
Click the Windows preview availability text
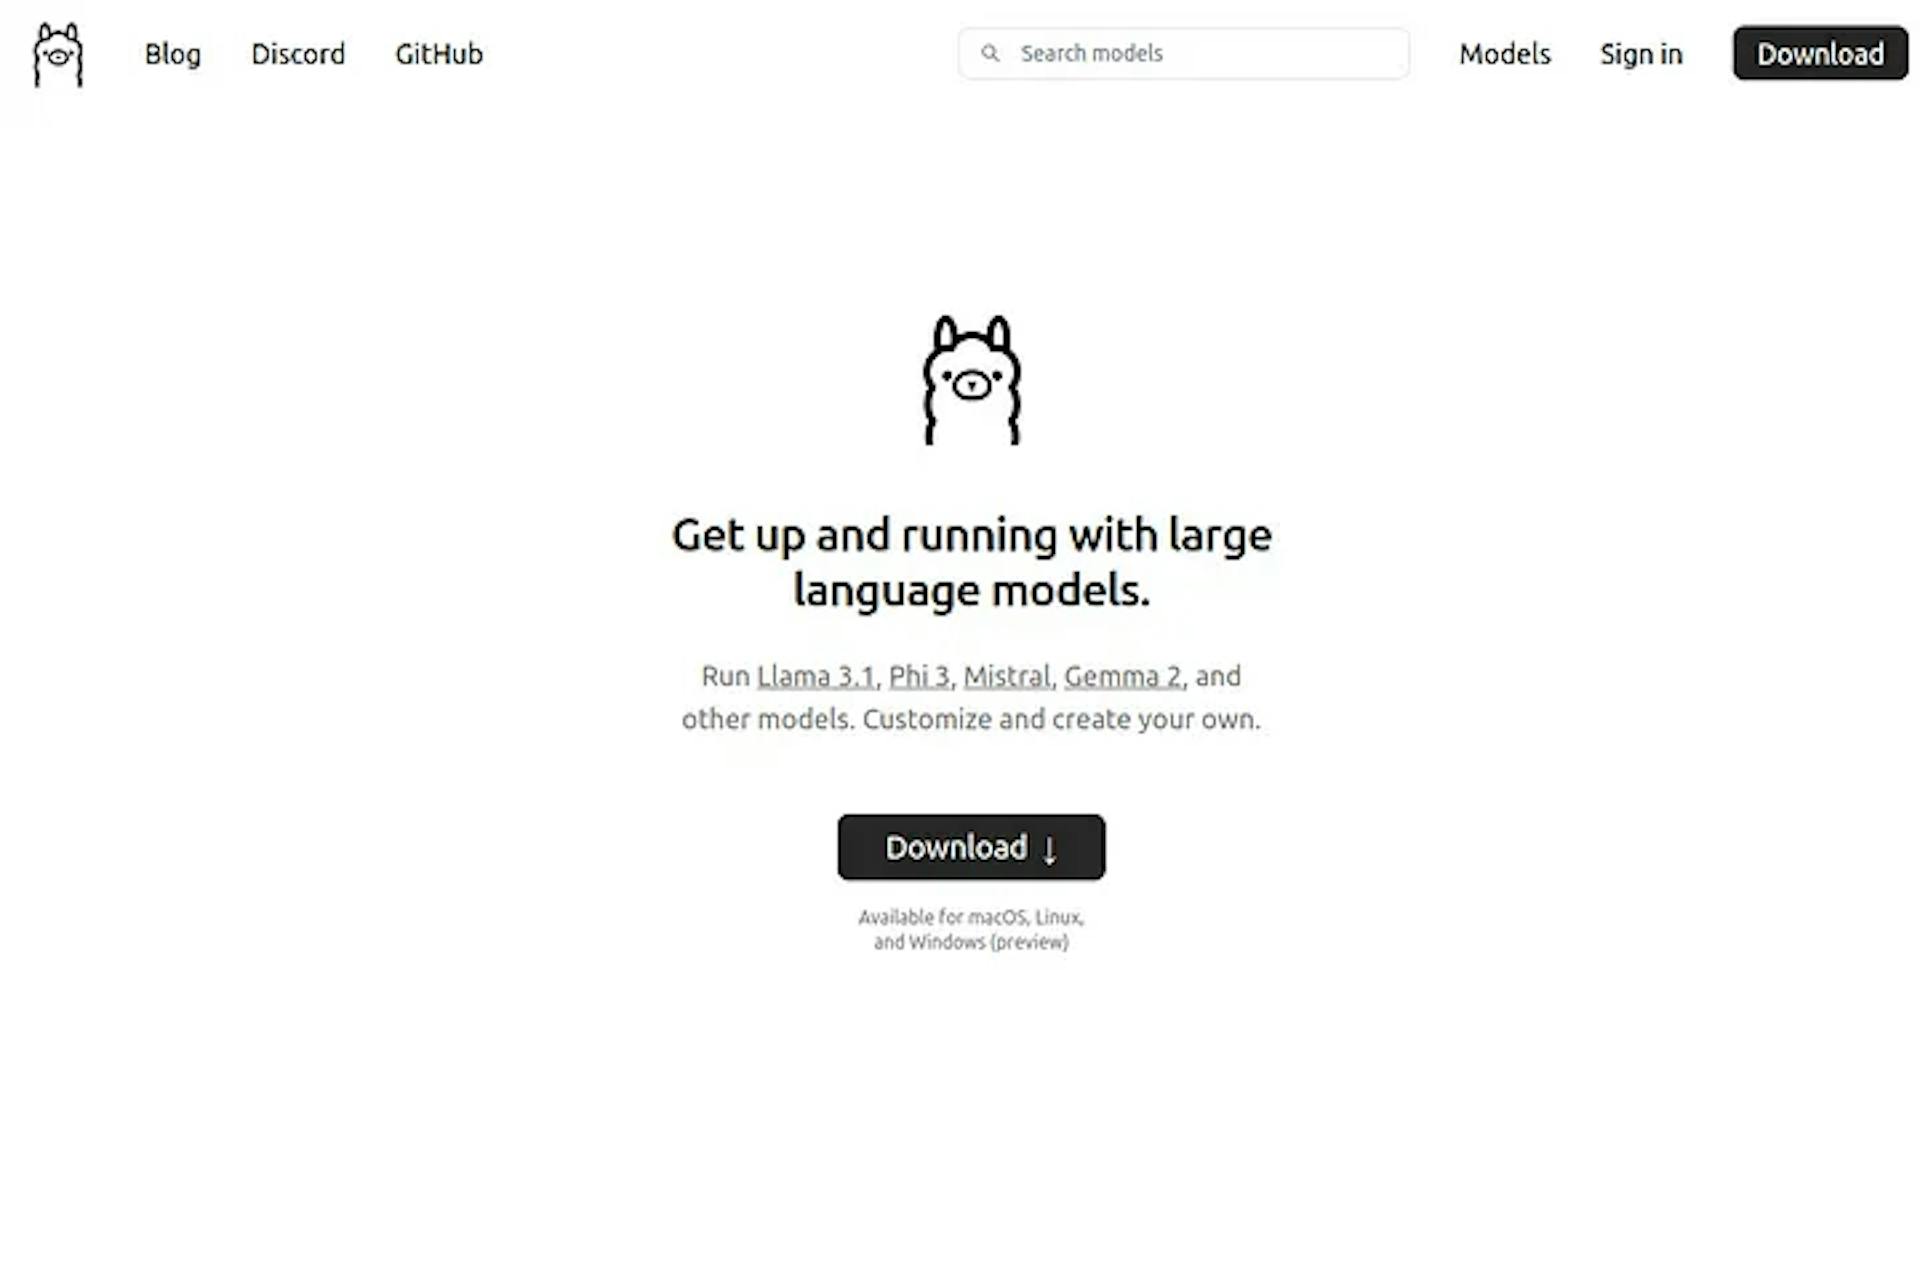click(971, 941)
